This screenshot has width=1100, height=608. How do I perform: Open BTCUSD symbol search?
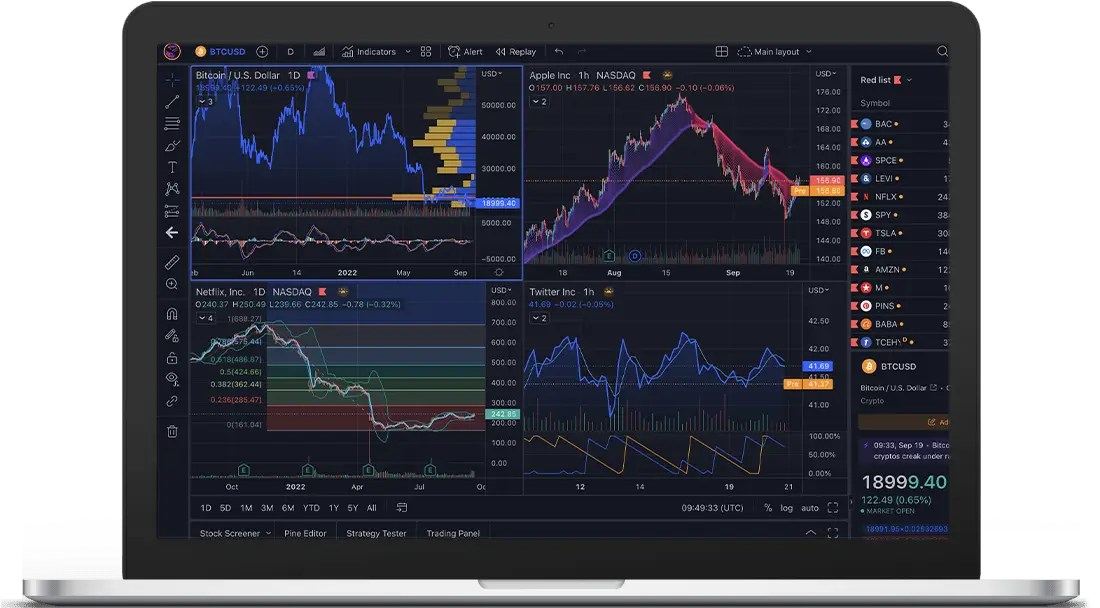[x=220, y=51]
